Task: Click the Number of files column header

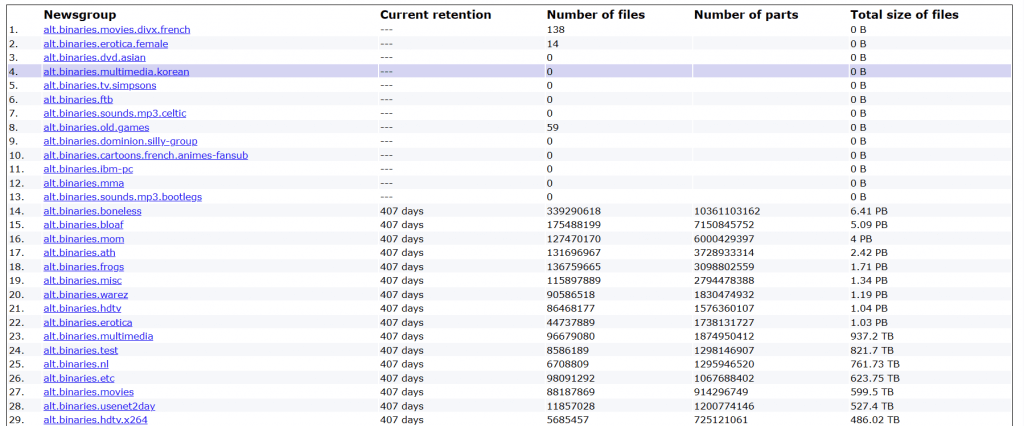Action: coord(596,14)
